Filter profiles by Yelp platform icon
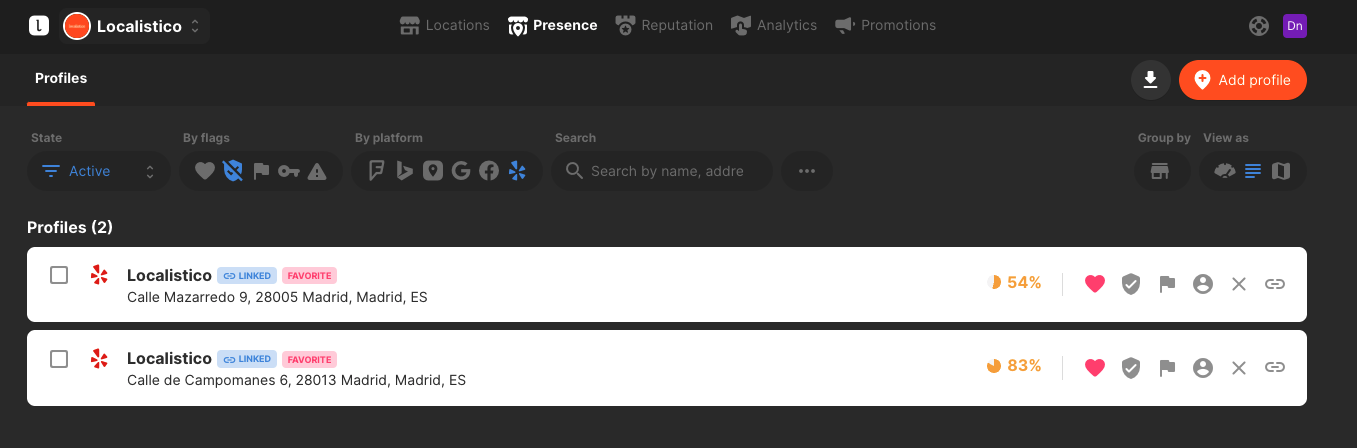Viewport: 1357px width, 448px height. 517,171
